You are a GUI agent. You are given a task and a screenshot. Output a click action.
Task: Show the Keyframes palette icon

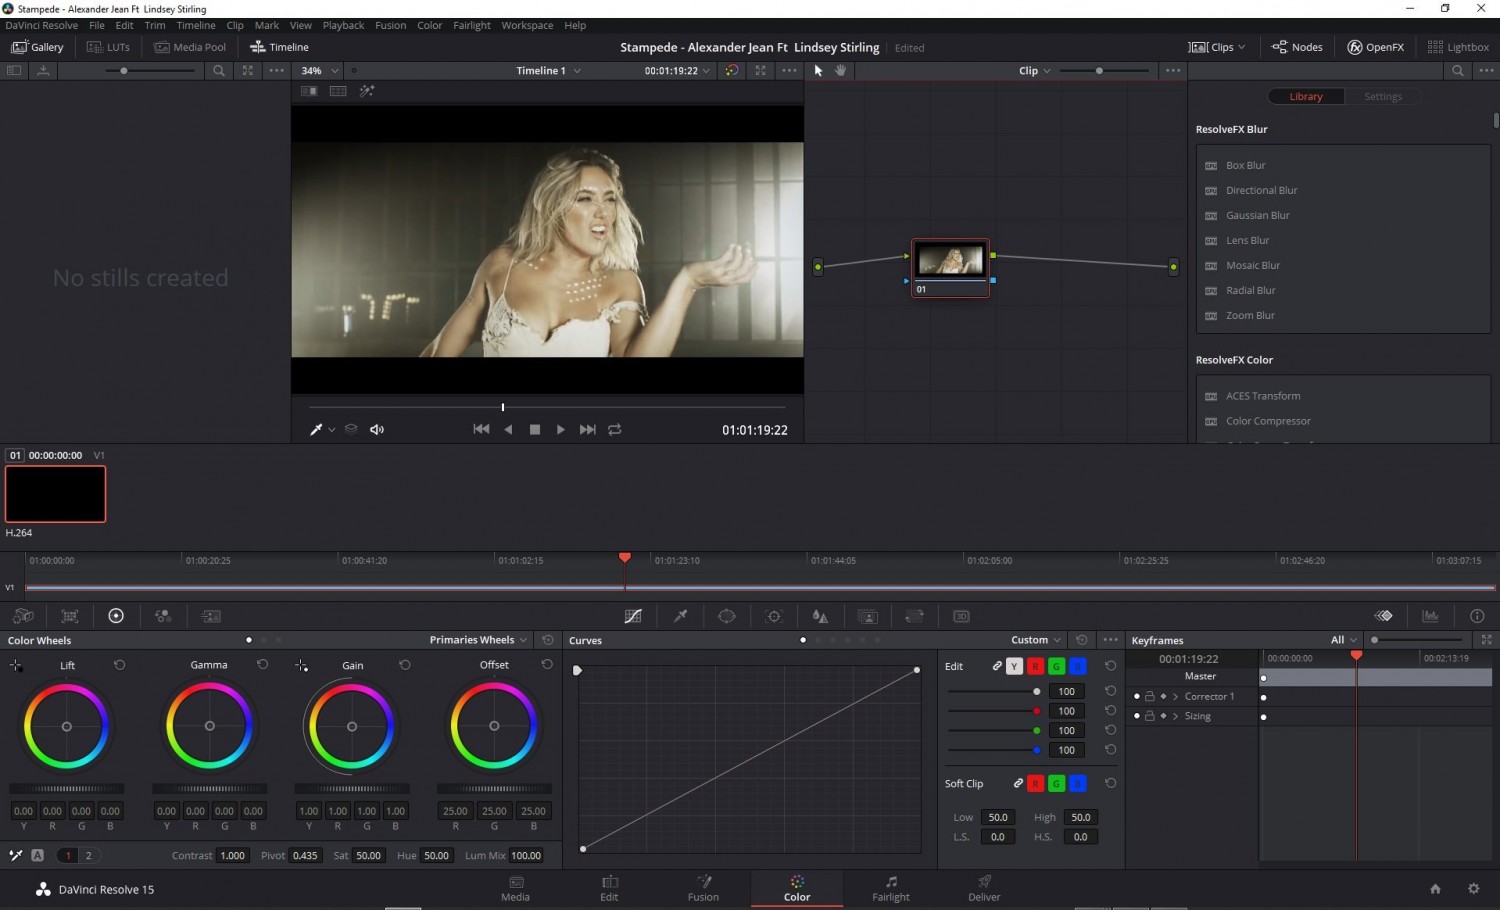[x=1384, y=616]
